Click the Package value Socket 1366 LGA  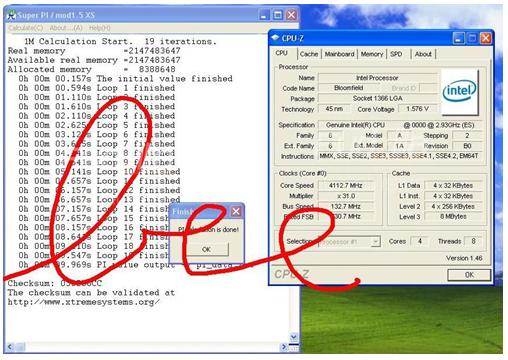click(378, 98)
